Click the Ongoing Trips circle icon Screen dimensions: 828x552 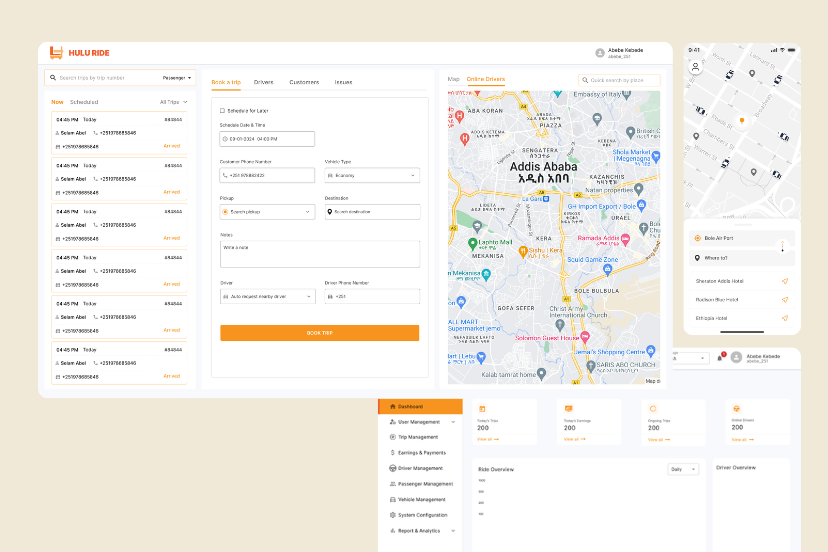[x=653, y=409]
